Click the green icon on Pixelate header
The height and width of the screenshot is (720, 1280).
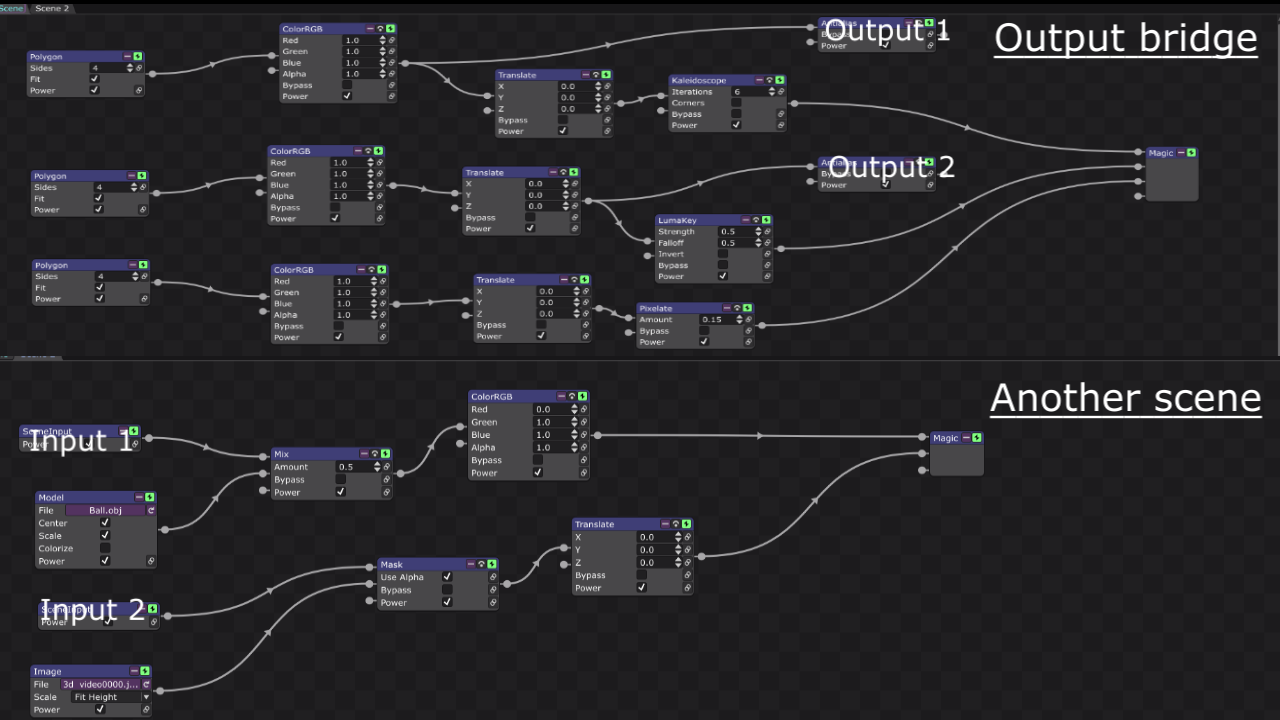coord(748,308)
